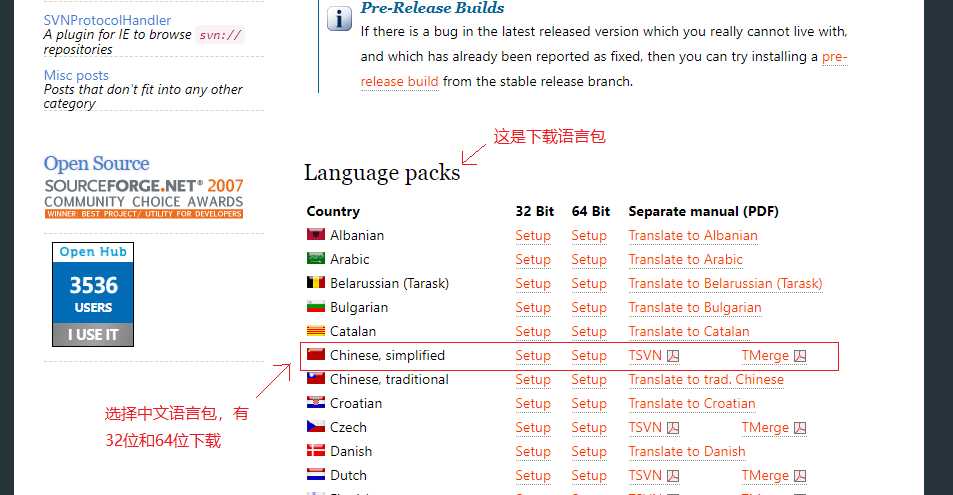This screenshot has height=495, width=953.
Task: Download Chinese simplified 64 Bit Setup
Action: (x=589, y=356)
